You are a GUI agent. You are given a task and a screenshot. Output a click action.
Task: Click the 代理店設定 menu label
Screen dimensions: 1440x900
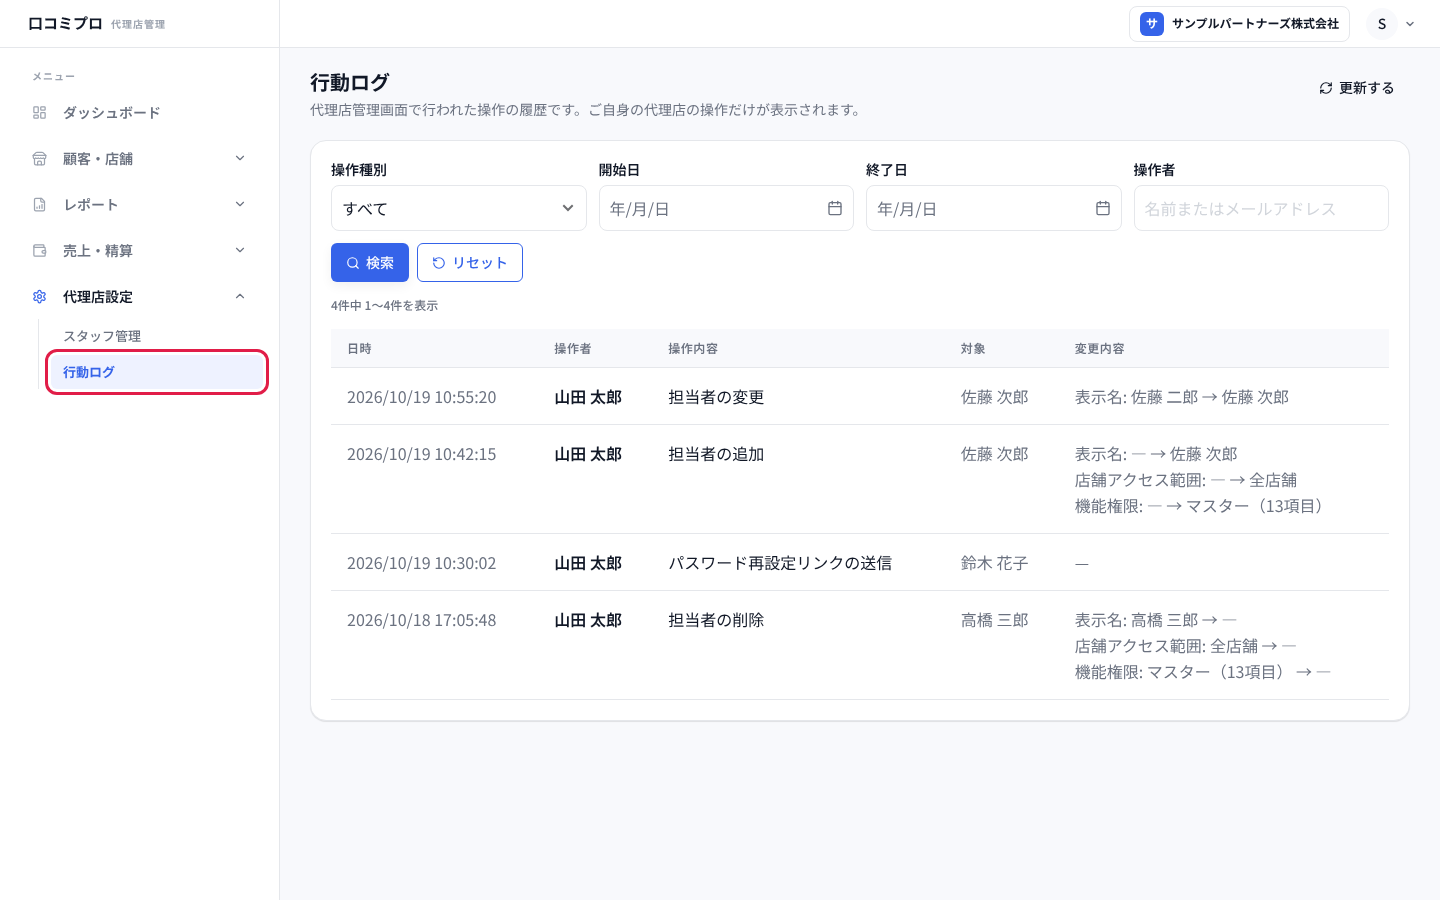[98, 297]
